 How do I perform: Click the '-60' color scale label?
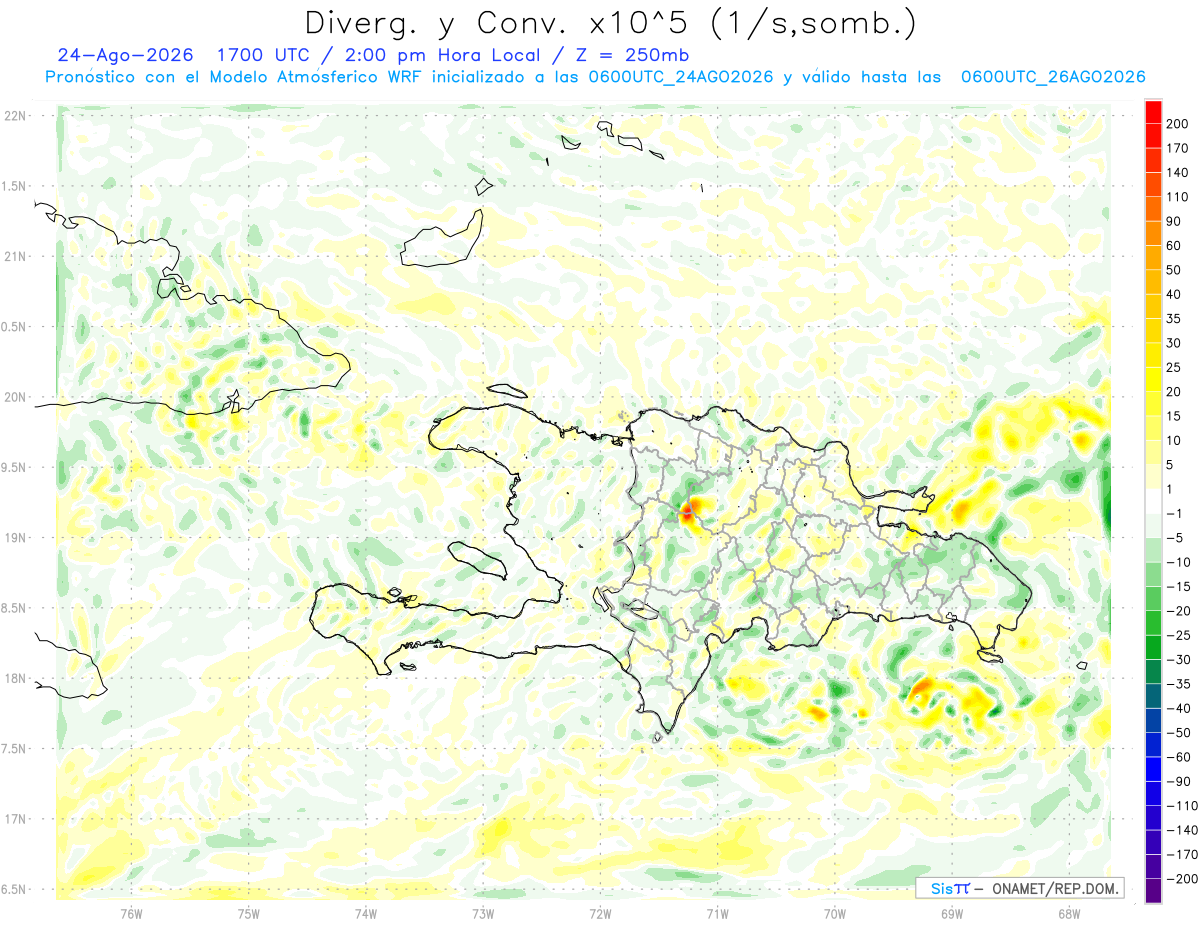[1178, 757]
